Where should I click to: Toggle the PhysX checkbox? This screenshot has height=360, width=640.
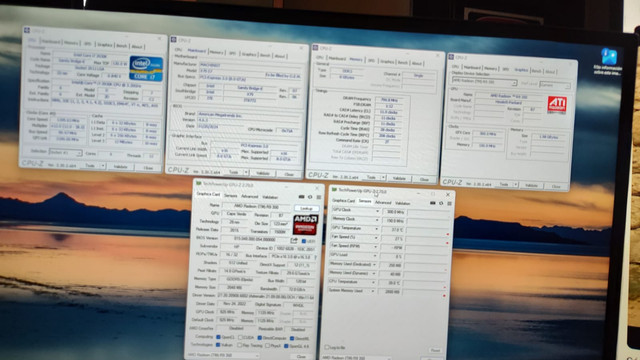click(x=267, y=346)
